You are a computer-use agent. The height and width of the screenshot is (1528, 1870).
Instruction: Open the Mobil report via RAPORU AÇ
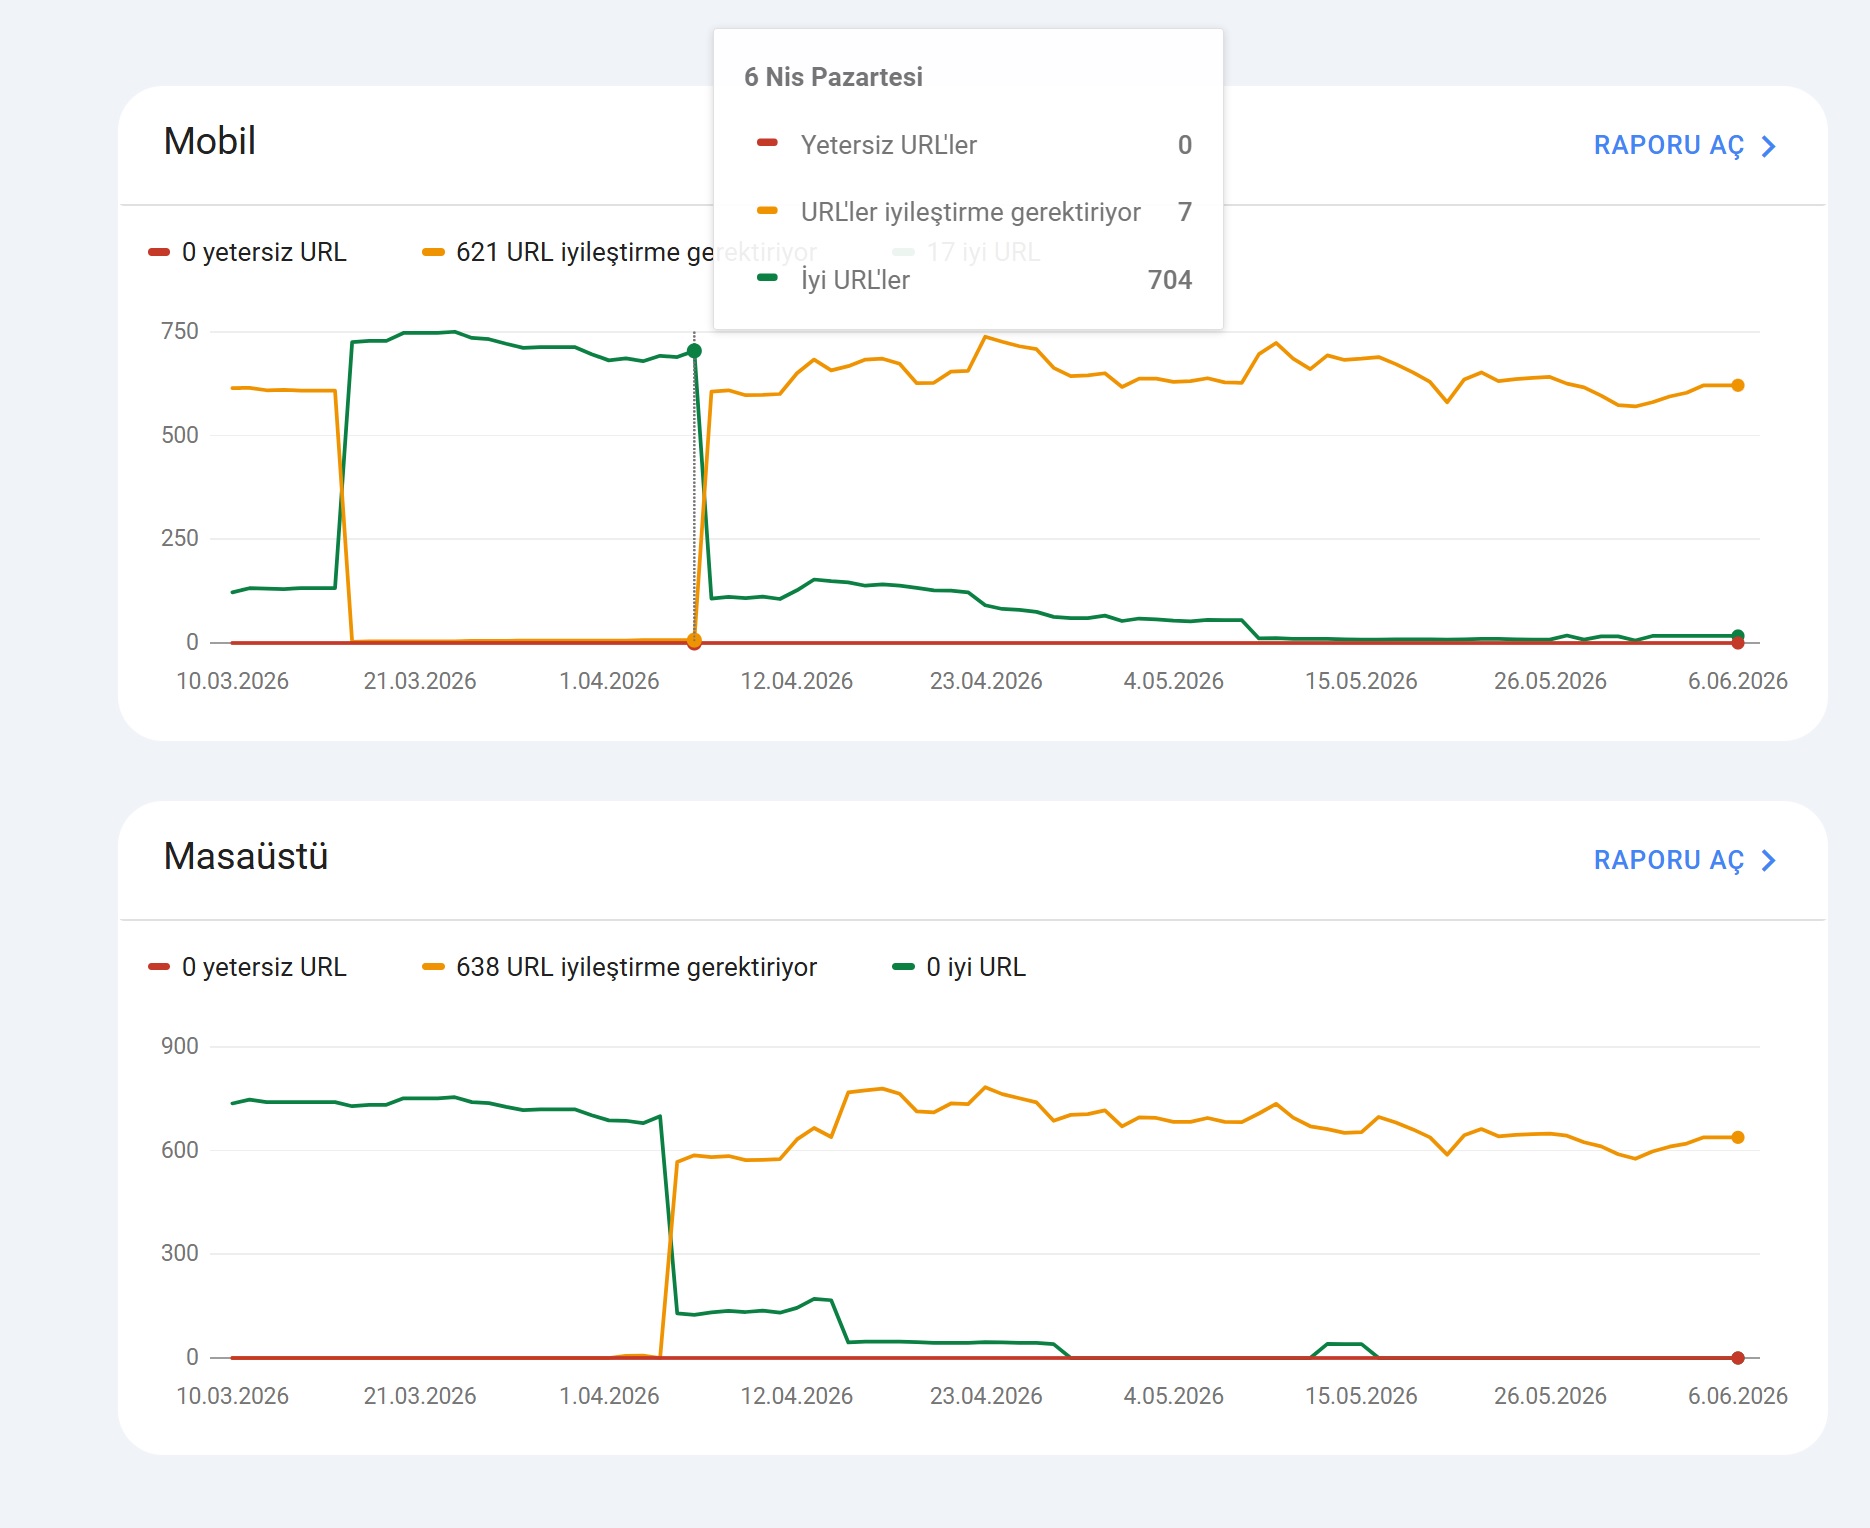(1684, 146)
